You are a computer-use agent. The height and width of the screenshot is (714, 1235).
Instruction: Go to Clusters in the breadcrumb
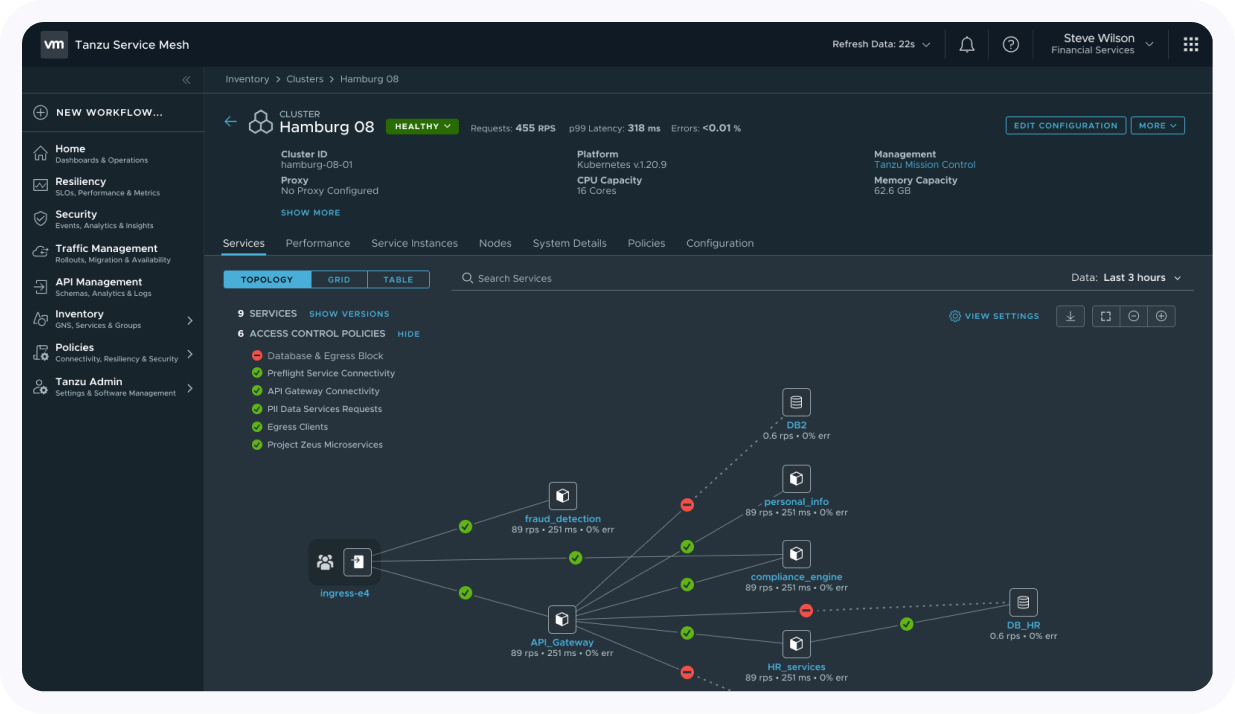(305, 80)
